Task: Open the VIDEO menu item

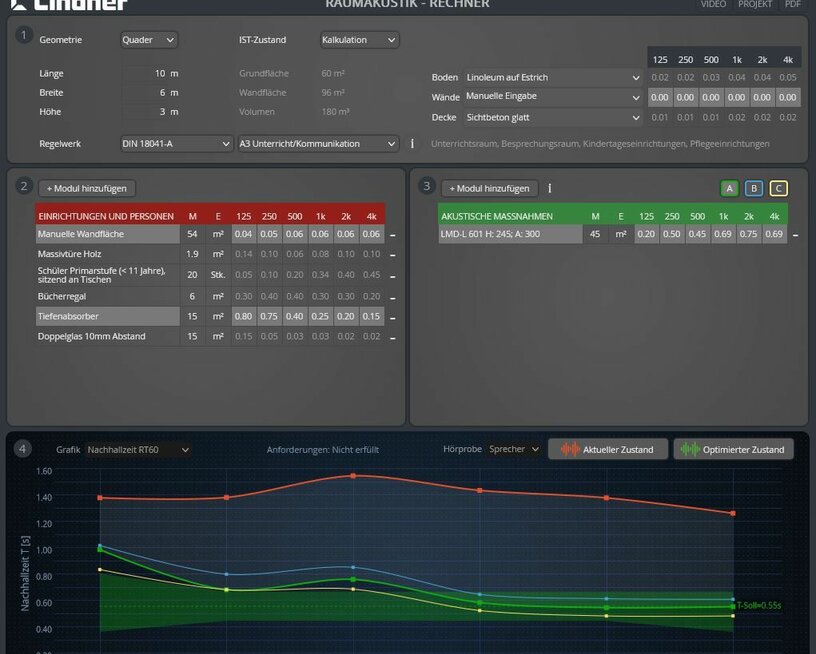Action: pos(713,4)
